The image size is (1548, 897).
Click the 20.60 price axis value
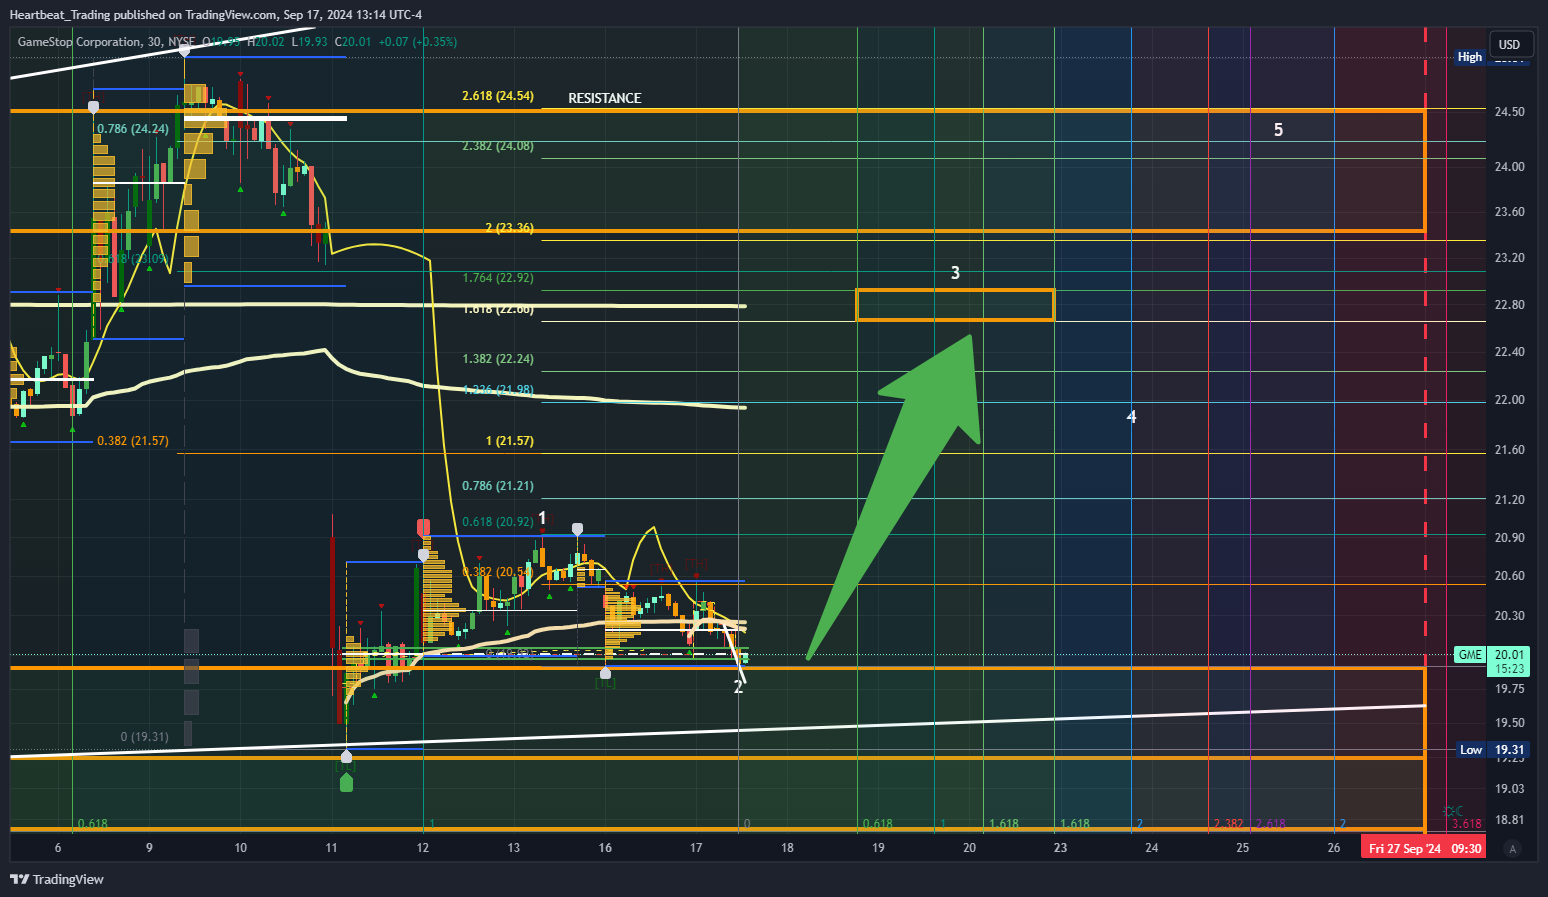click(x=1509, y=576)
